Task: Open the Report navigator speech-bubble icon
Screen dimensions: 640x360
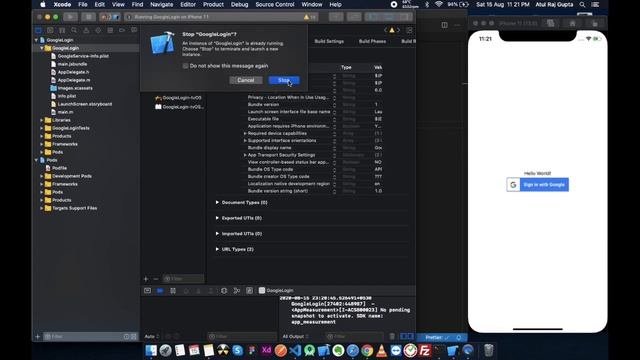Action: click(134, 30)
